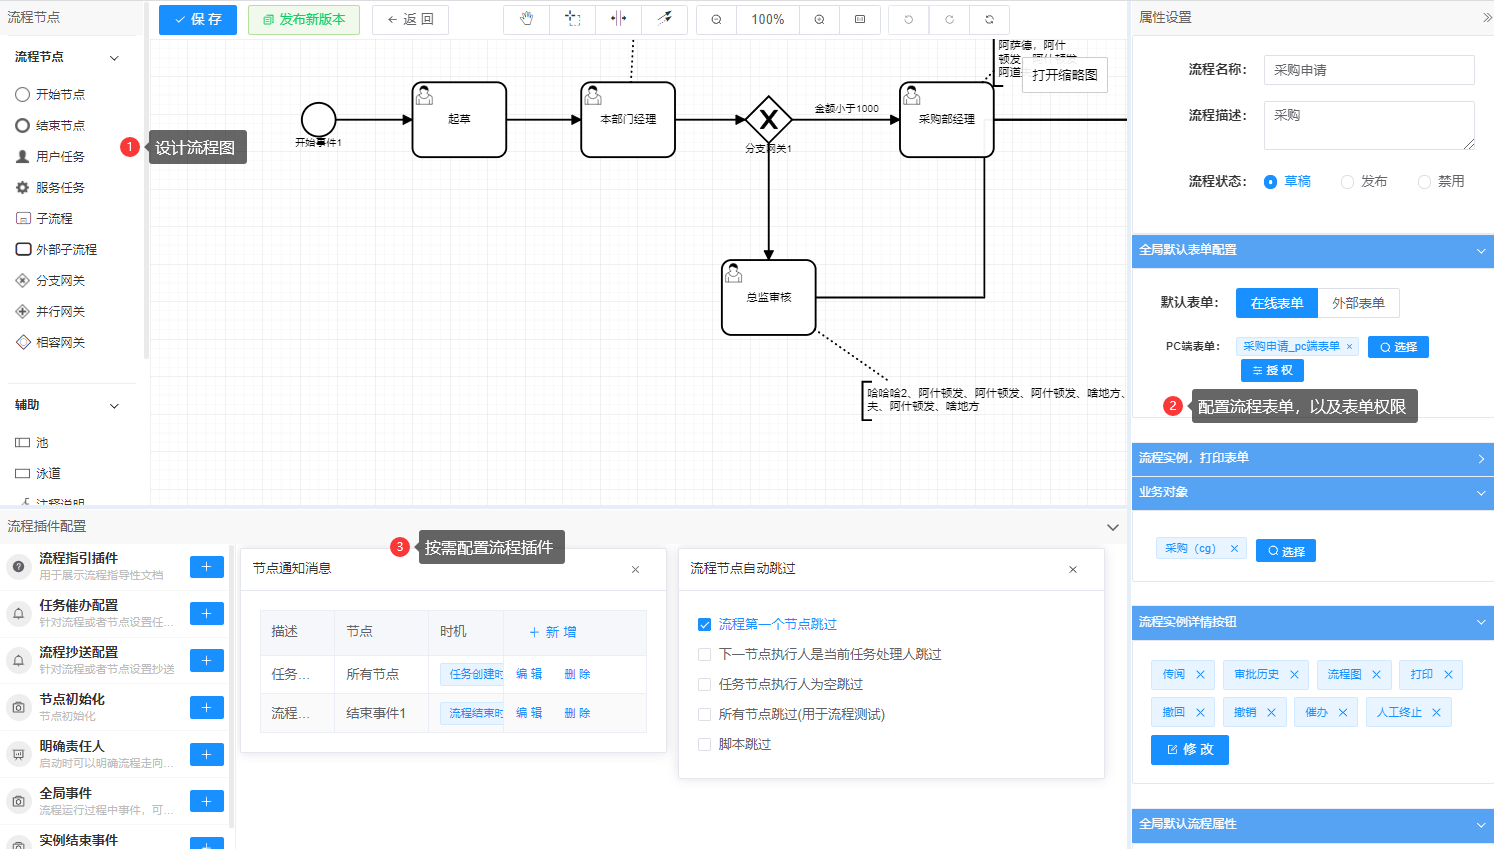Add the 明确责任人 plugin
This screenshot has height=849, width=1494.
pos(207,755)
